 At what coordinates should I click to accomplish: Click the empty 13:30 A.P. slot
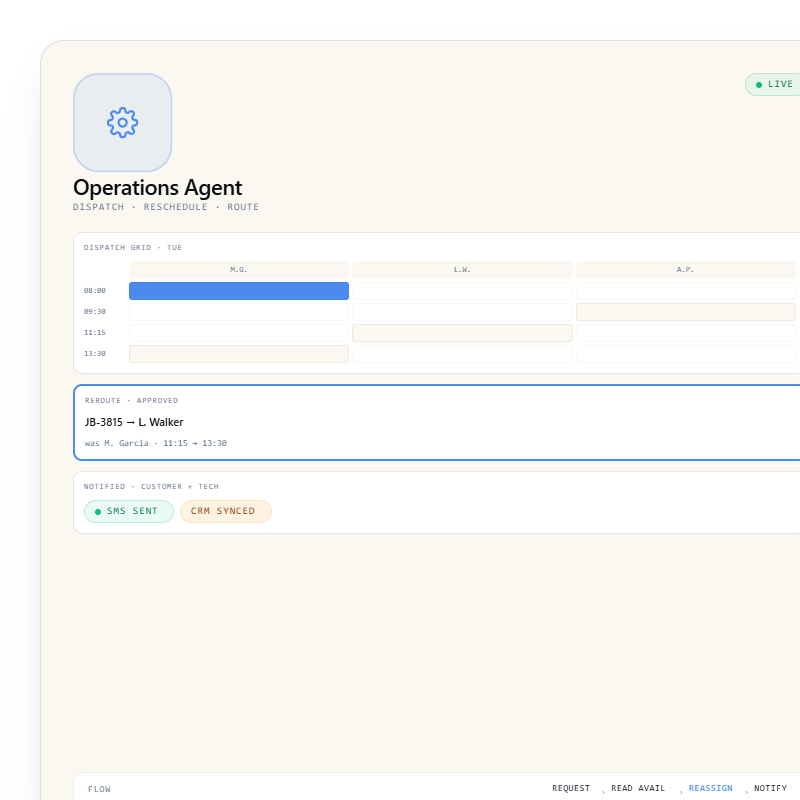pos(686,354)
